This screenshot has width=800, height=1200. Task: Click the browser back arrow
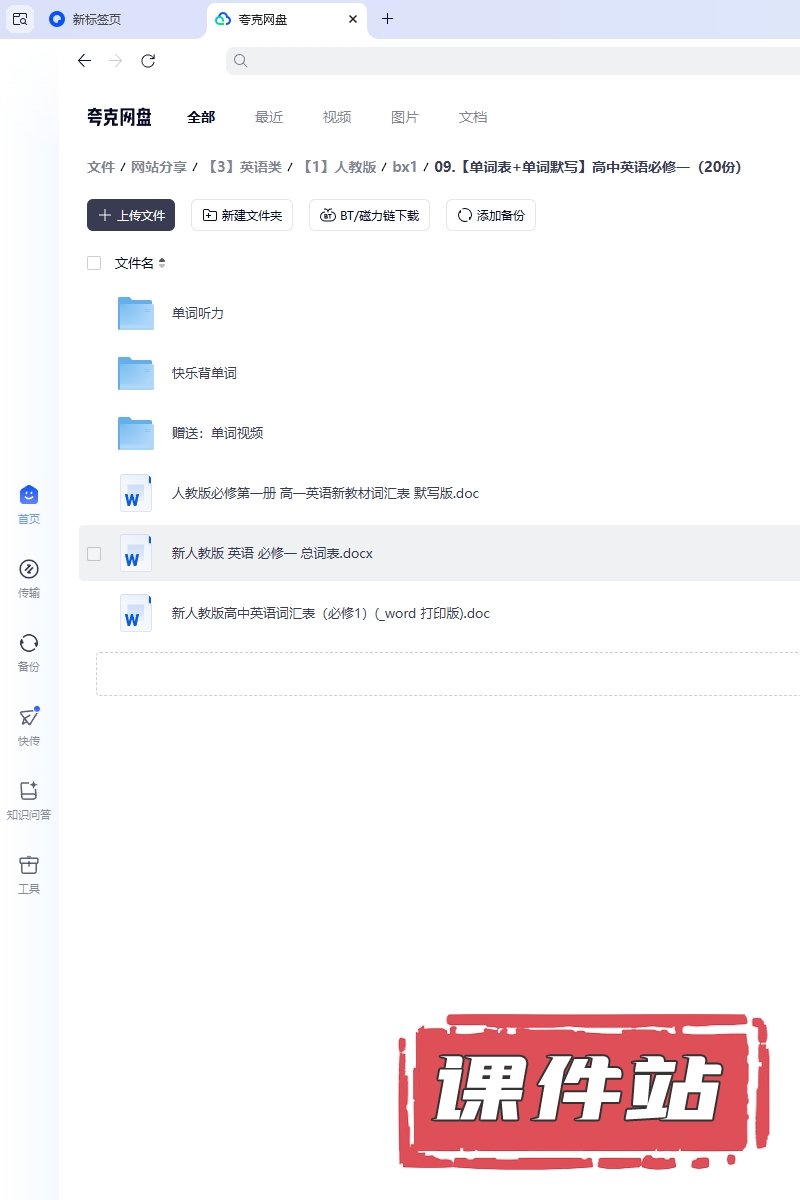84,61
